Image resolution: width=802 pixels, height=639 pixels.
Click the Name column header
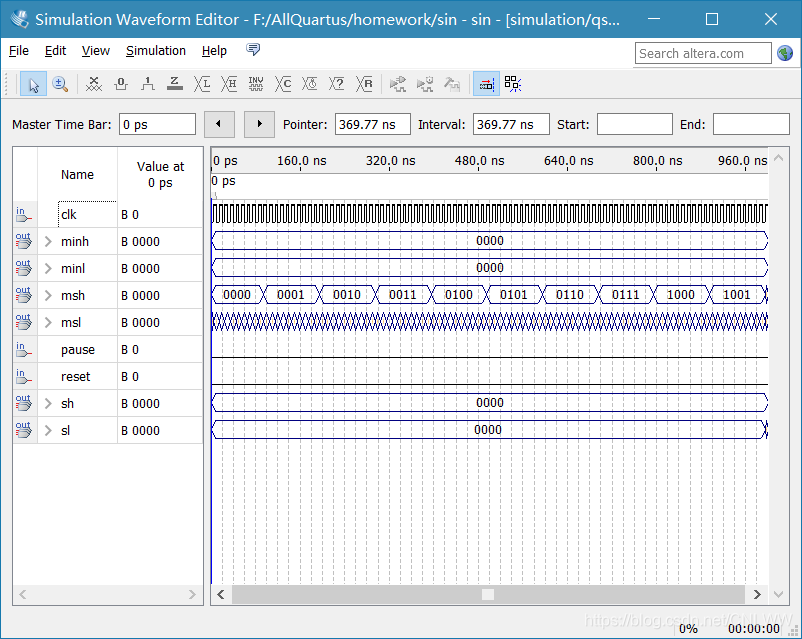[x=77, y=174]
